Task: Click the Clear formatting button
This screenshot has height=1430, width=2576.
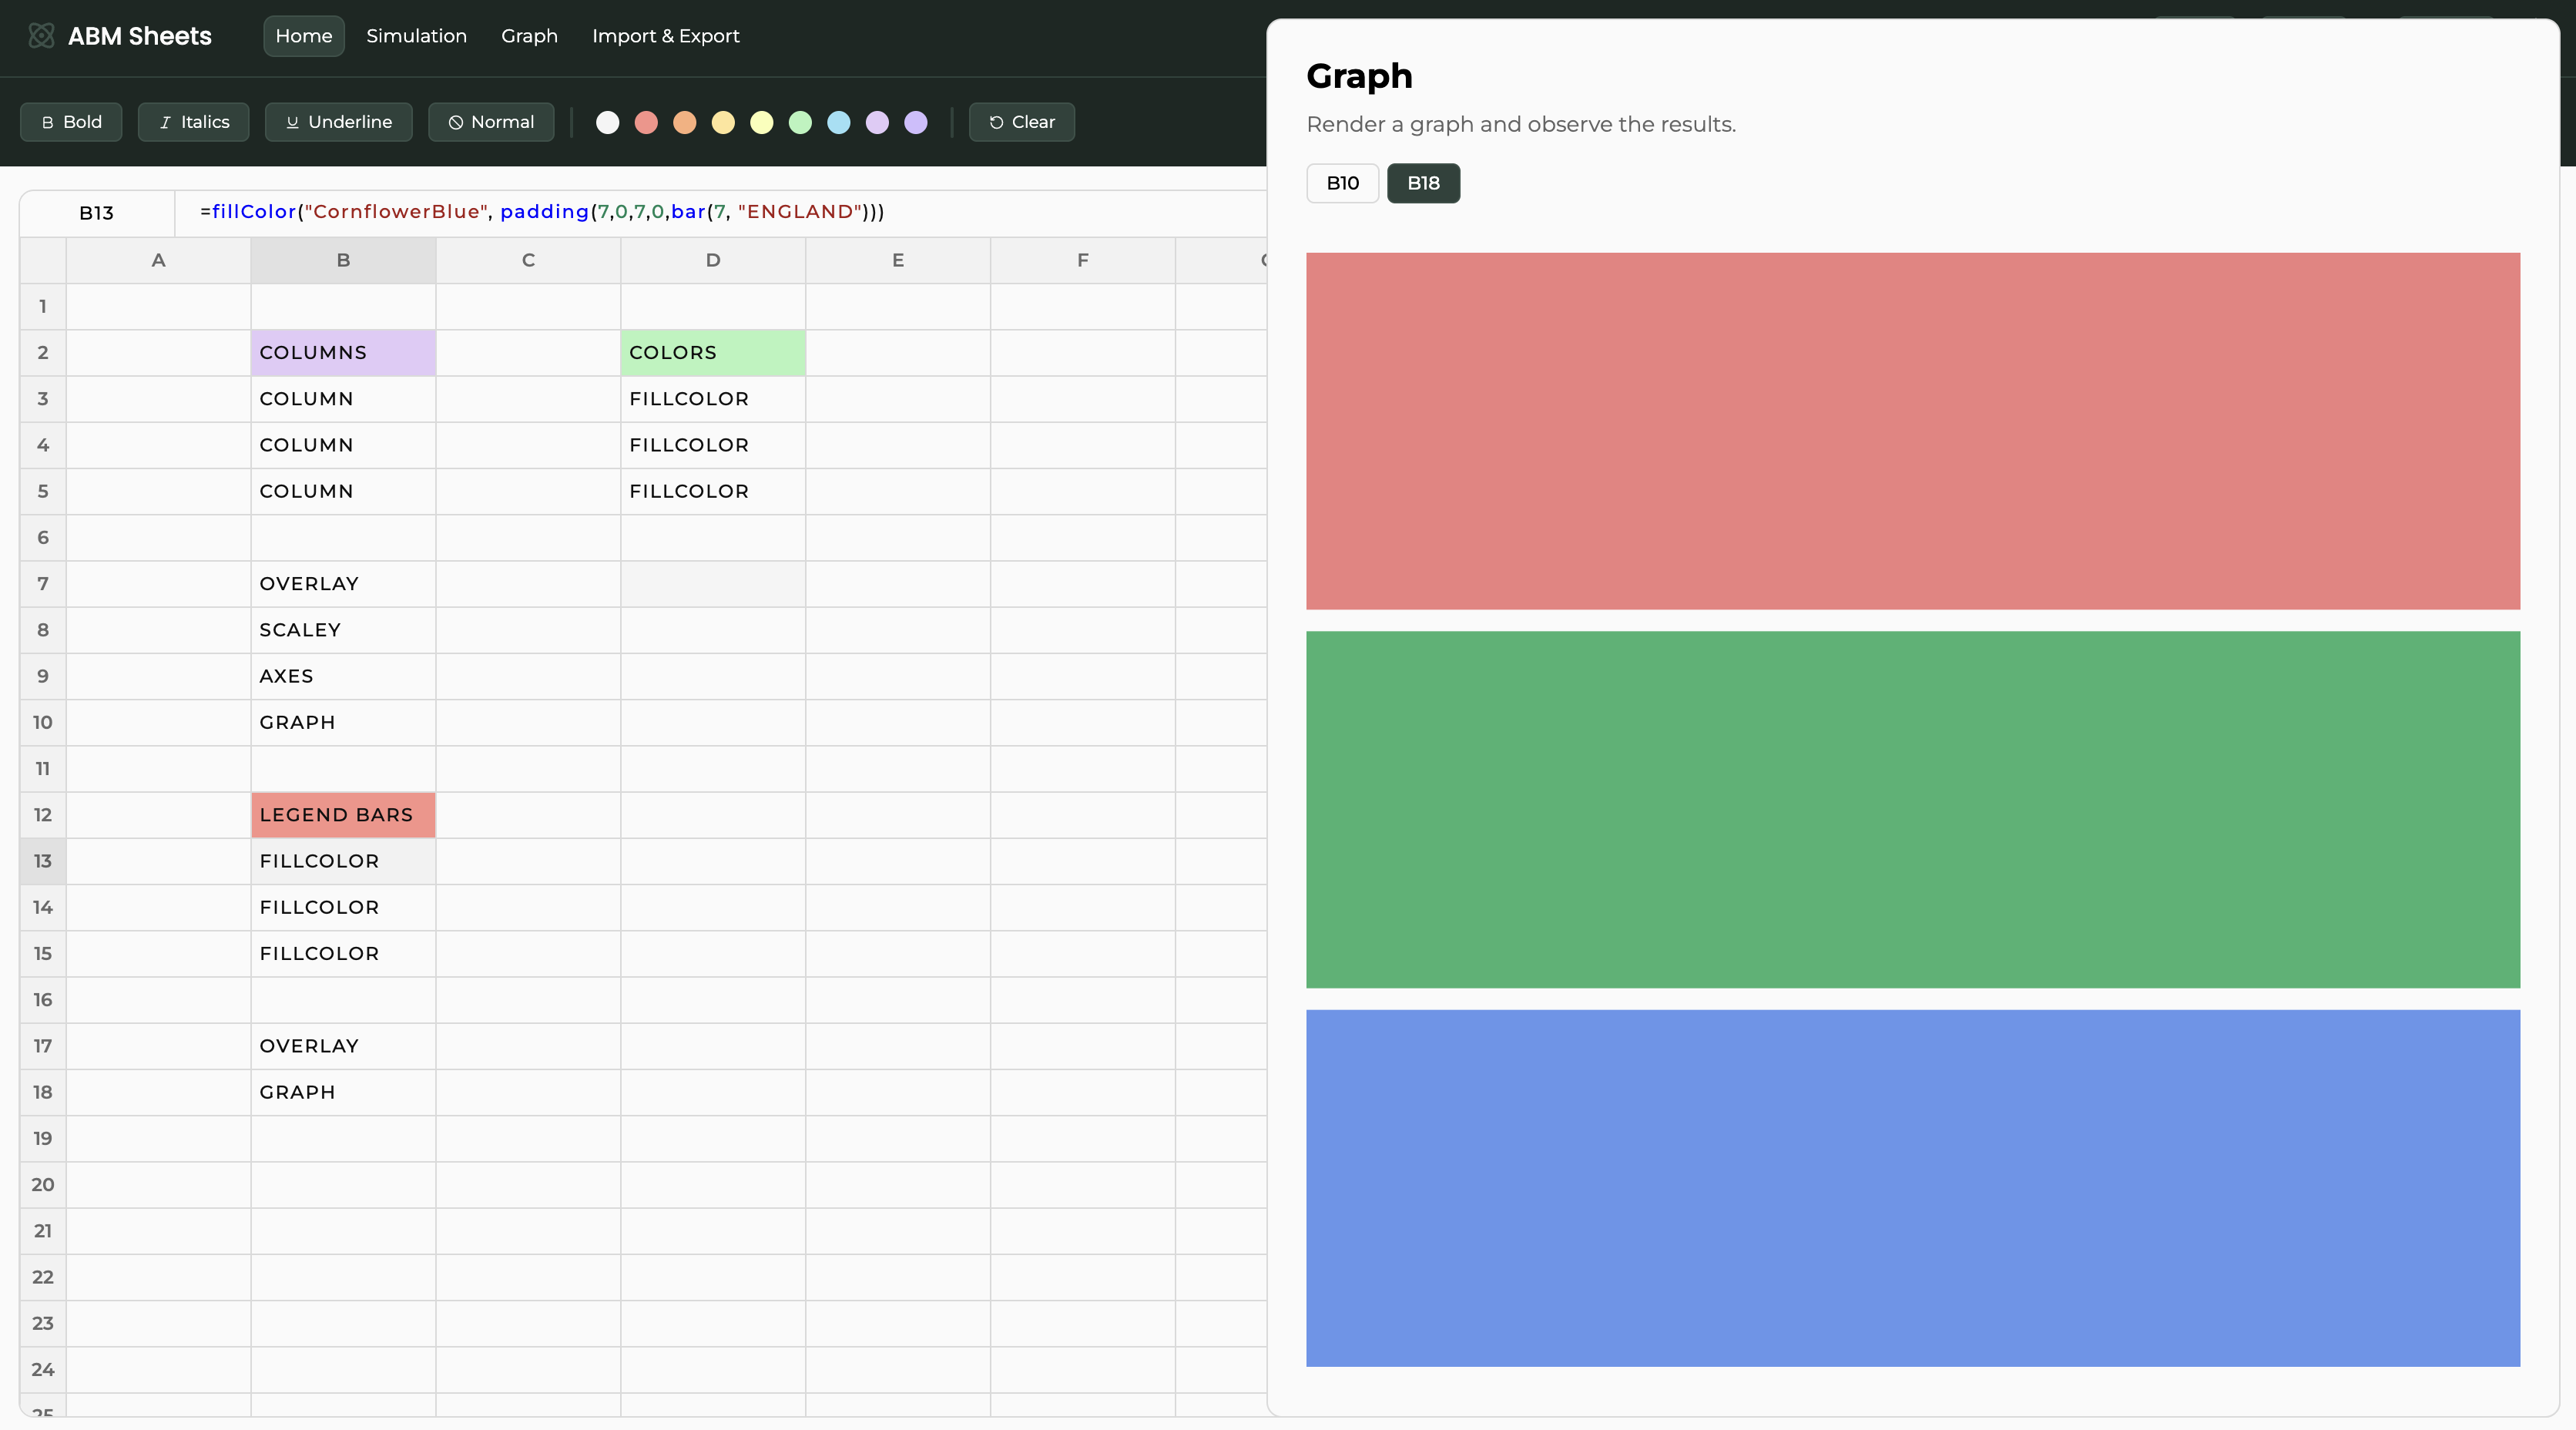Action: 1021,122
